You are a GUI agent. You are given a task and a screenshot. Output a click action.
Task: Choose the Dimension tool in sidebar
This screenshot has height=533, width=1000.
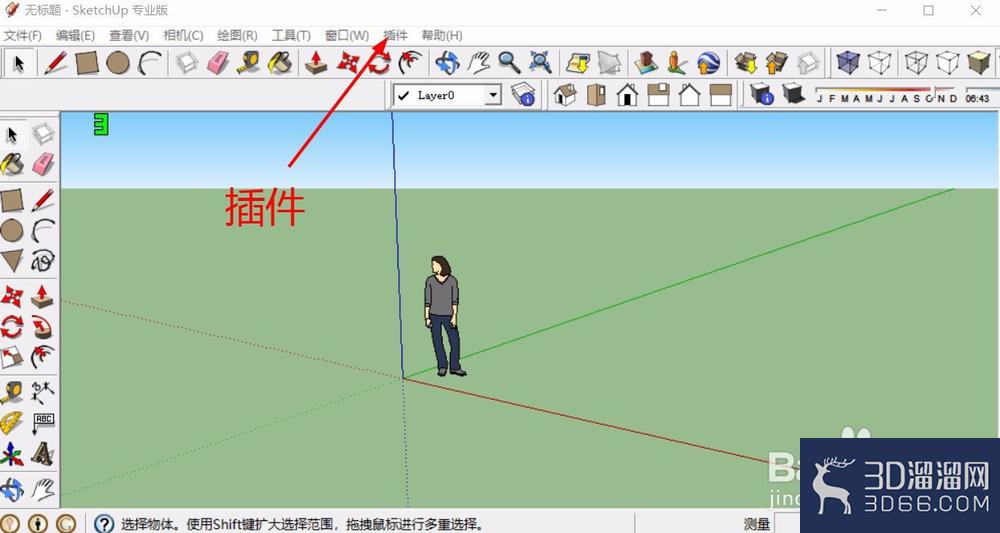coord(43,393)
